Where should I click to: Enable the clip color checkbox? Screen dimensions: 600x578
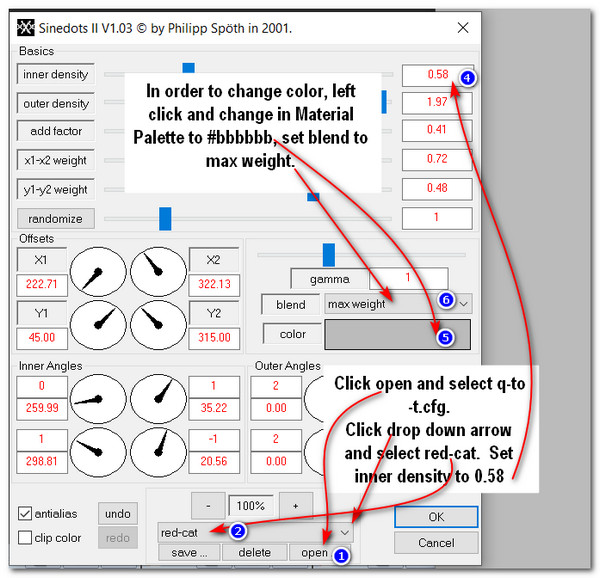click(26, 538)
